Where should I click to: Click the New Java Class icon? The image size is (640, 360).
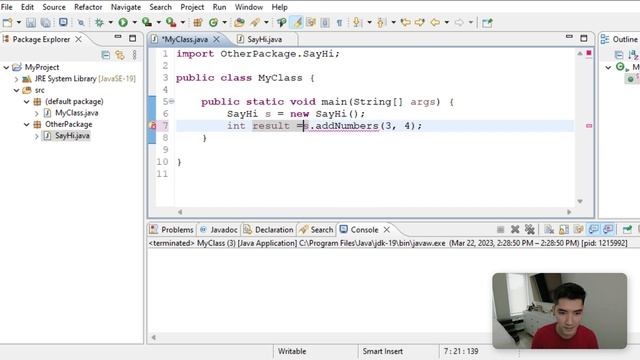[213, 22]
